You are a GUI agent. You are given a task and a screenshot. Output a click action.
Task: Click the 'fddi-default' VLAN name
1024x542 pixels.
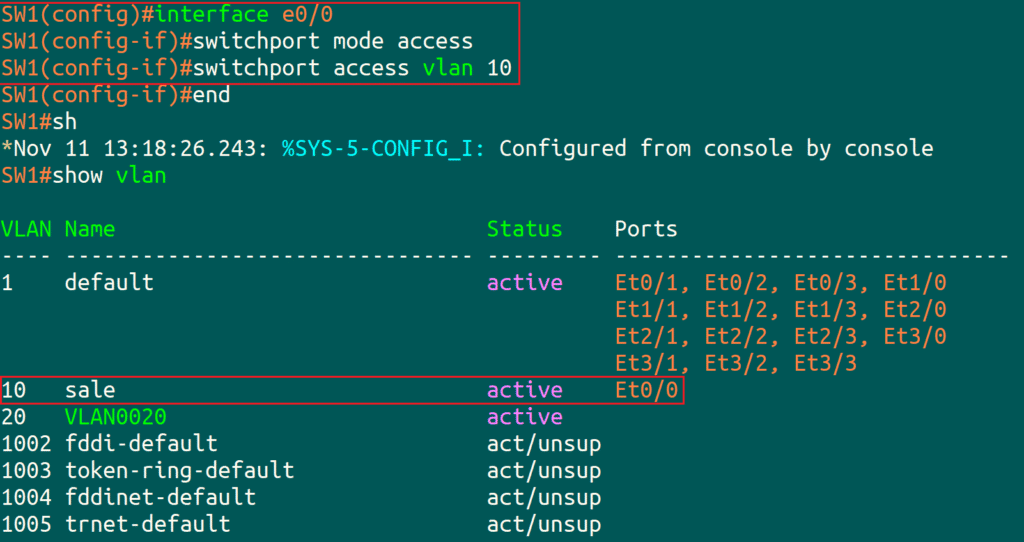pos(141,443)
